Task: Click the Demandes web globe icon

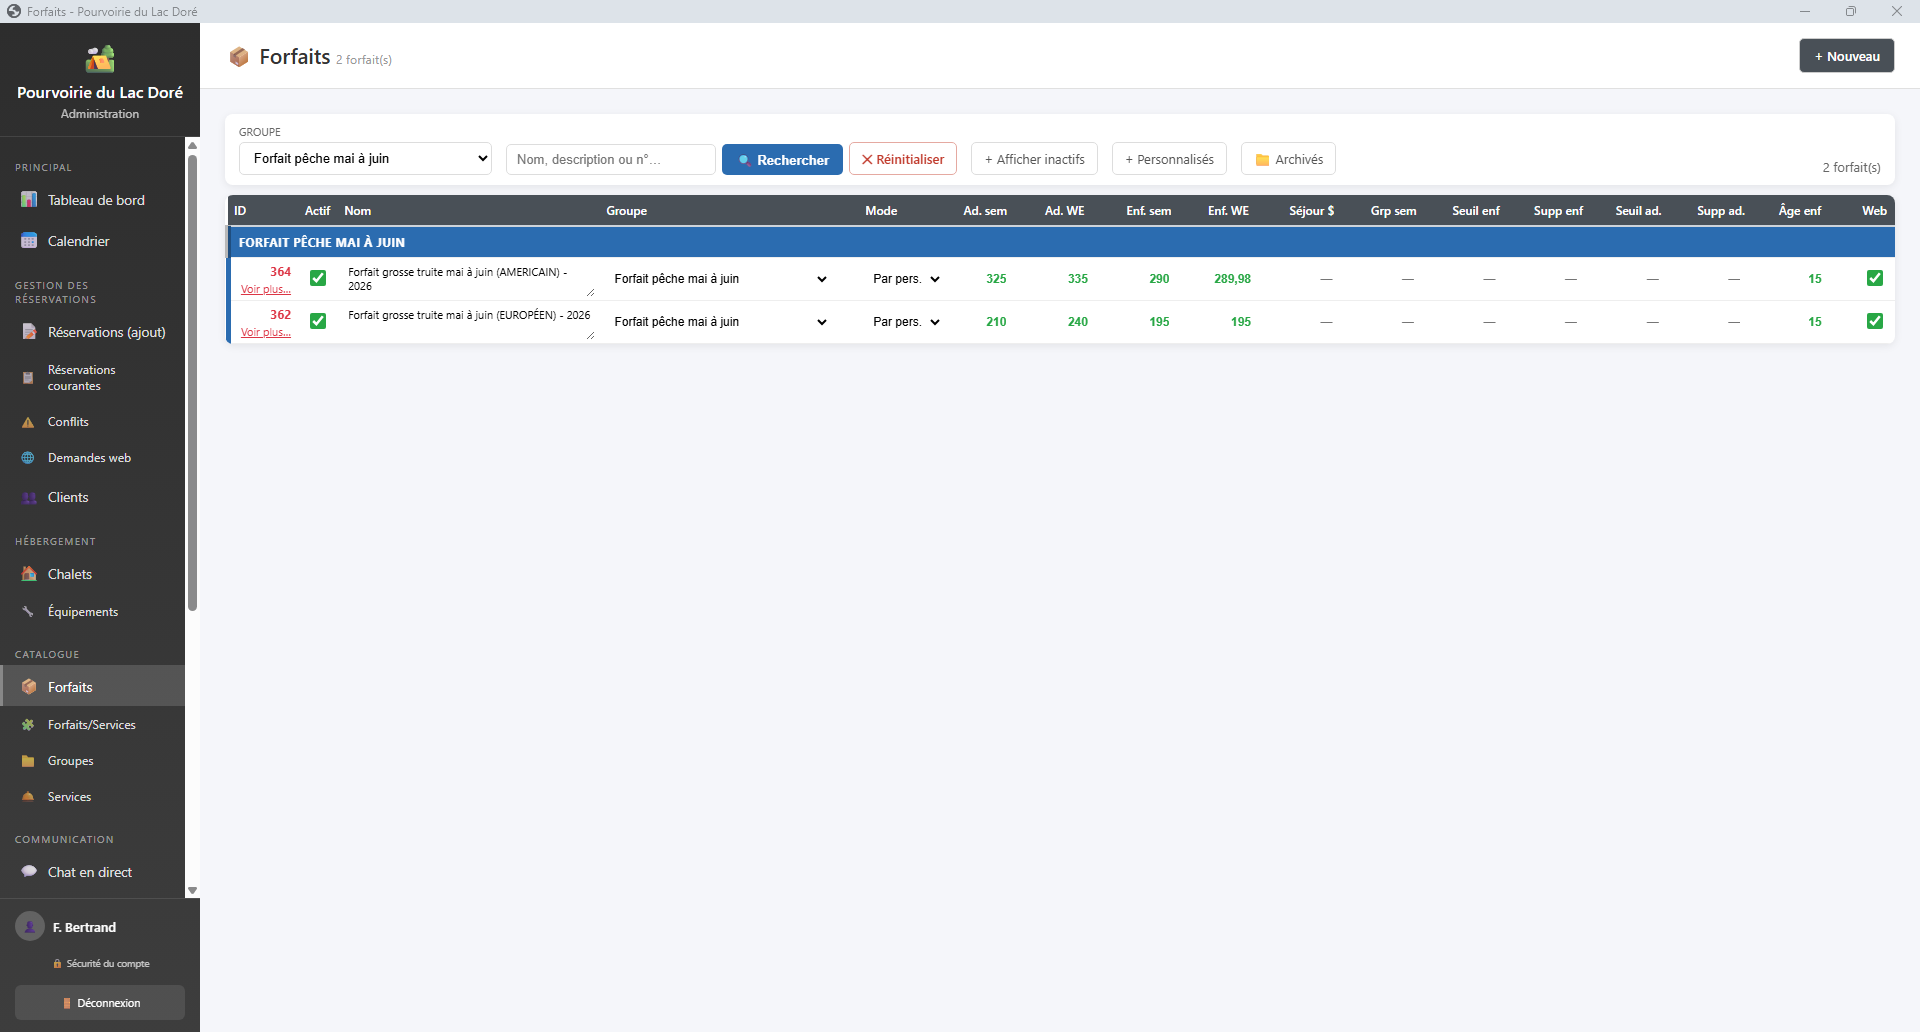Action: click(x=28, y=458)
